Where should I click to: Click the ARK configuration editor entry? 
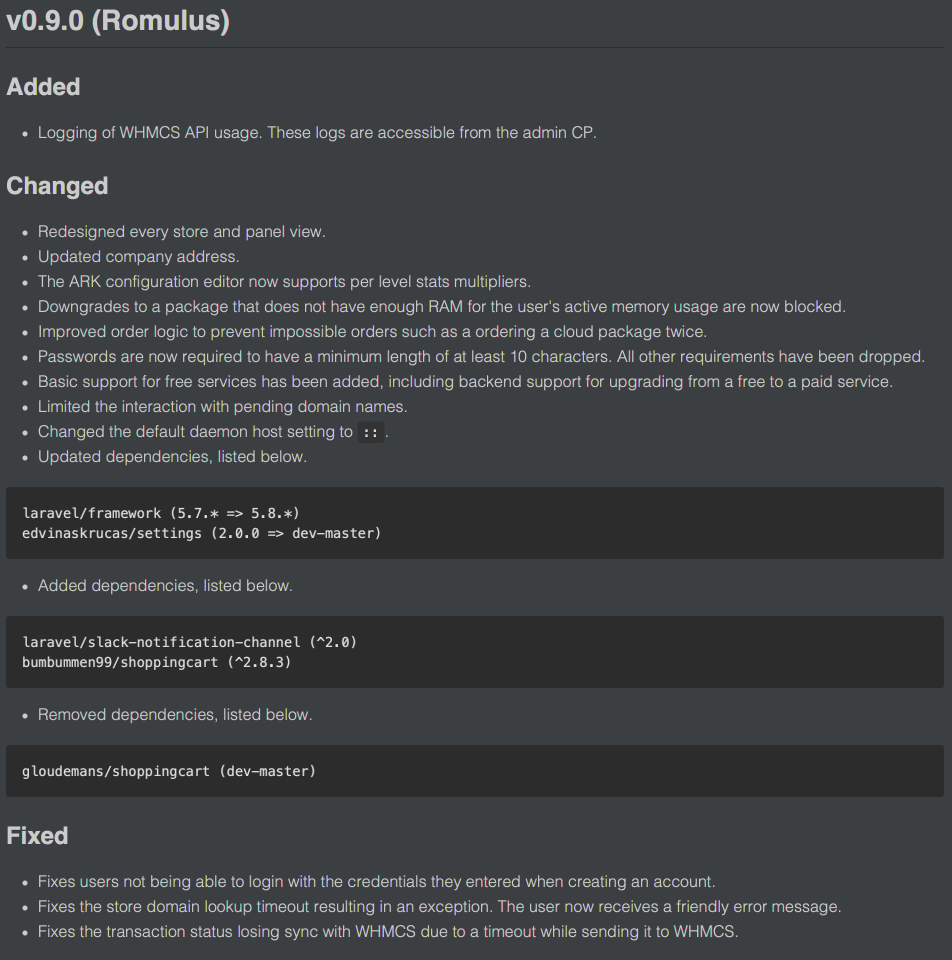[x=284, y=282]
